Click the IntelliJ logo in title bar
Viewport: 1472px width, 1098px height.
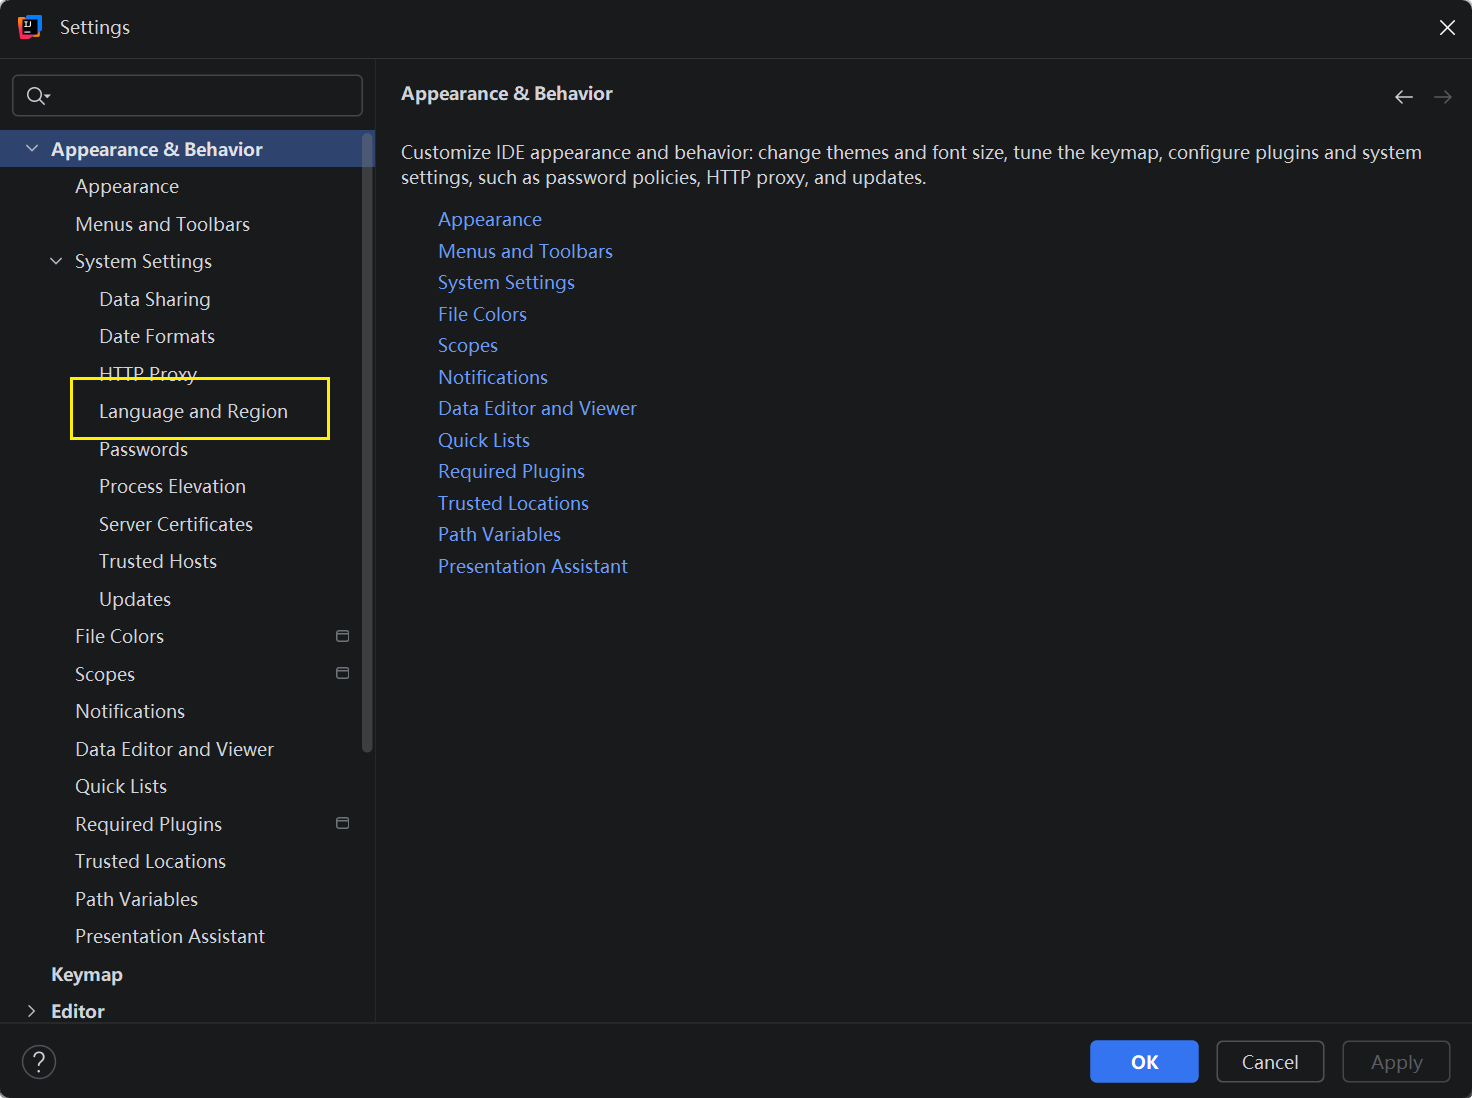click(30, 27)
